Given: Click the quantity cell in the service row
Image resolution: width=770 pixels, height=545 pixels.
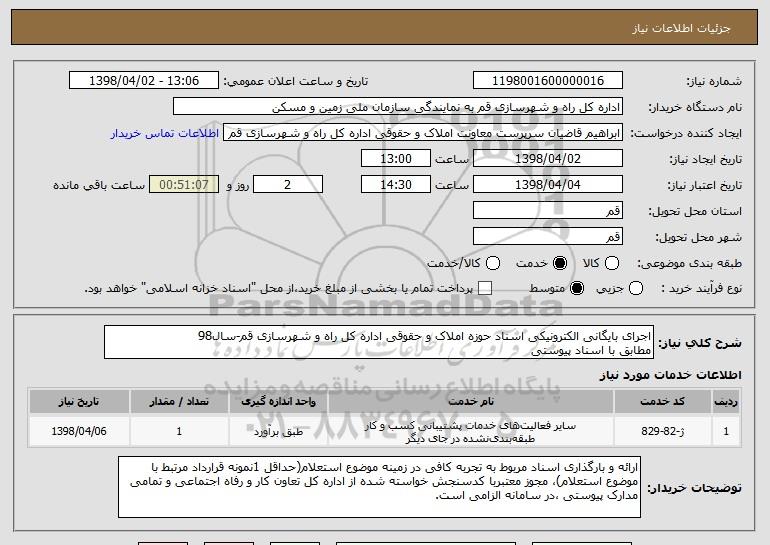Looking at the screenshot, I should point(179,432).
